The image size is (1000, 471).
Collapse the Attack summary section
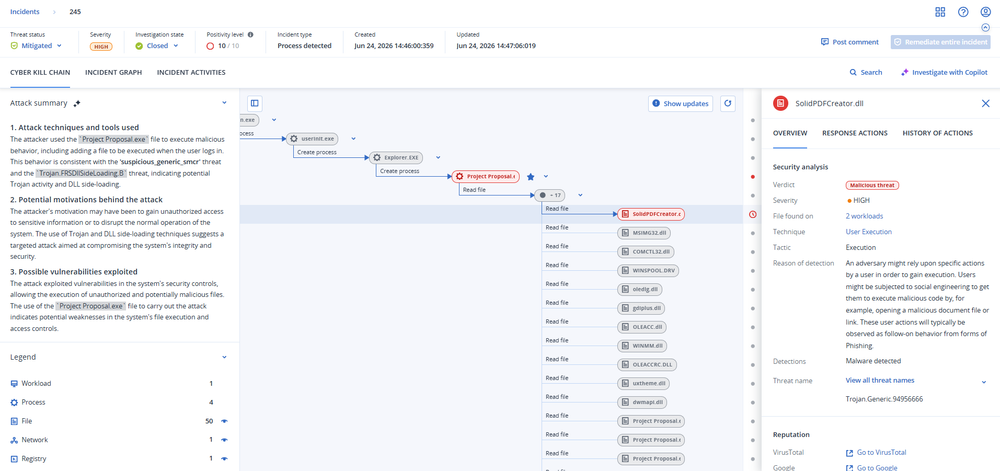pyautogui.click(x=224, y=103)
